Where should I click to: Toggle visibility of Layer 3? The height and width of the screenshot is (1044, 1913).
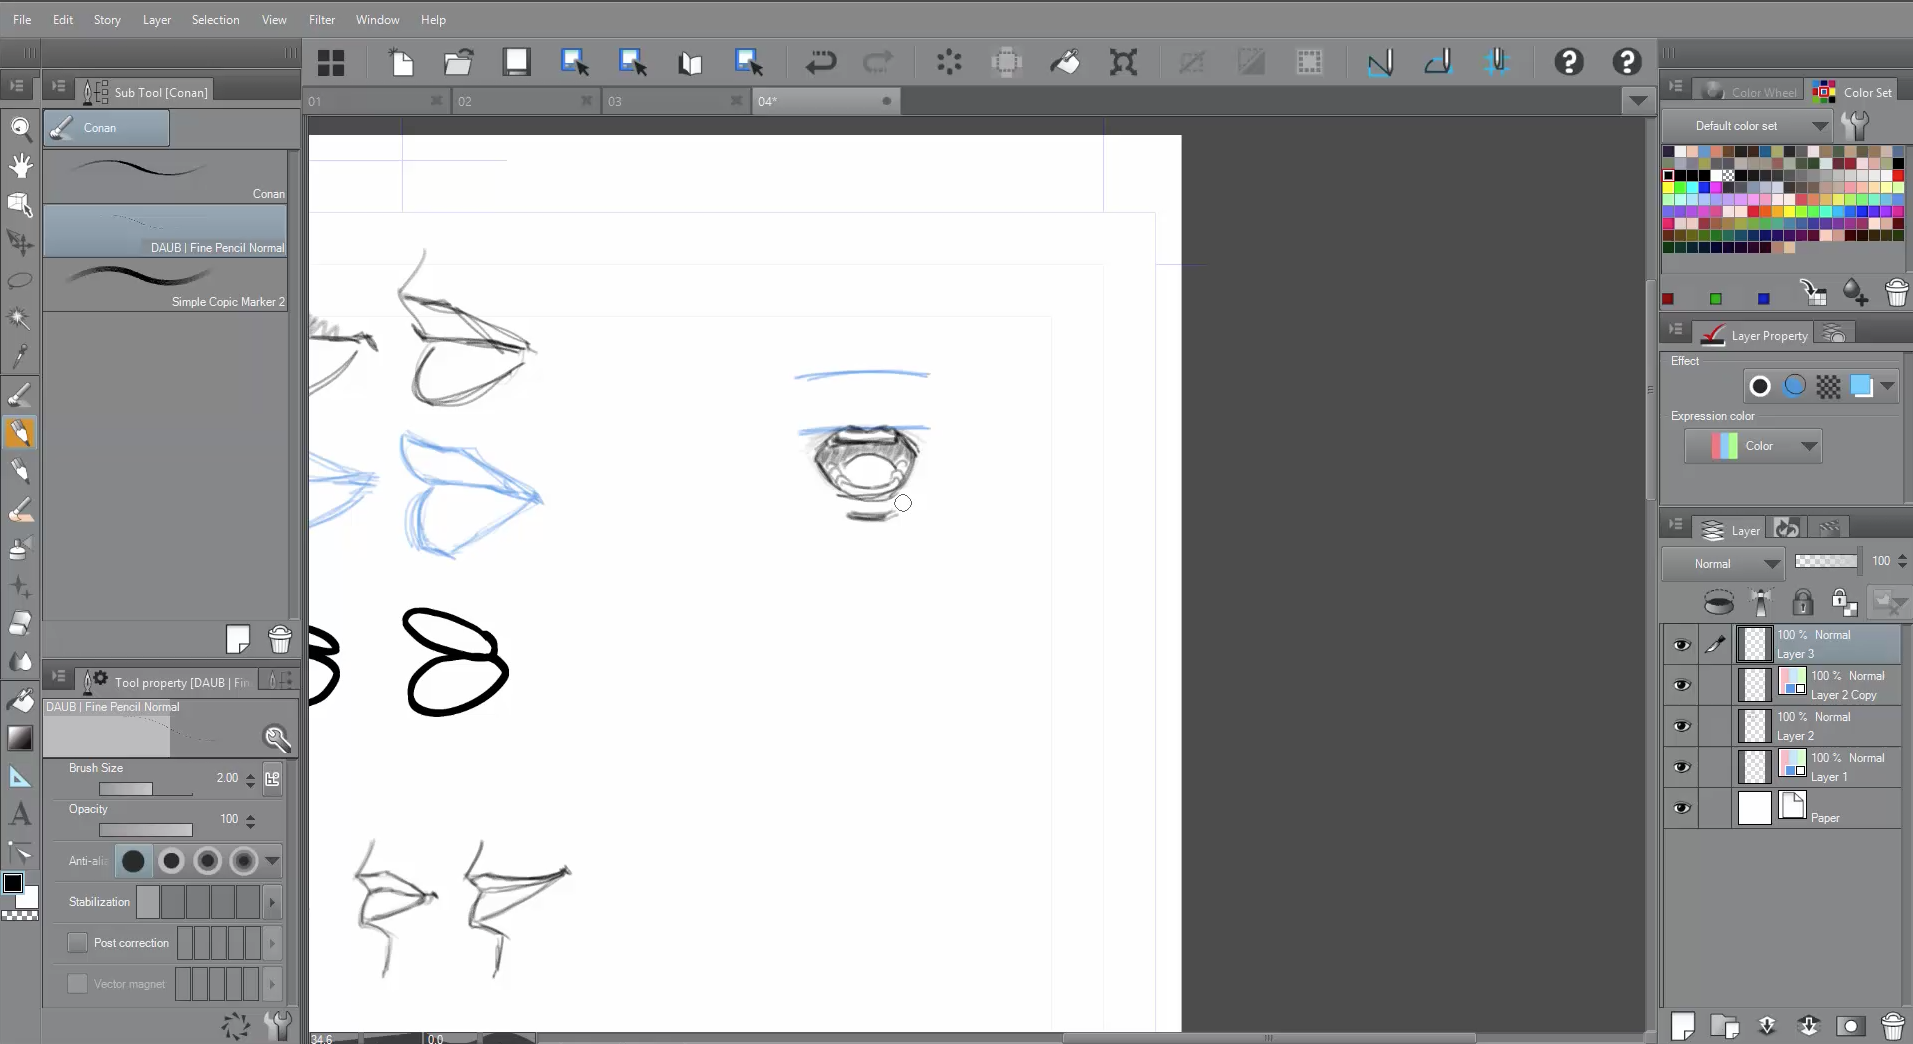(x=1682, y=645)
